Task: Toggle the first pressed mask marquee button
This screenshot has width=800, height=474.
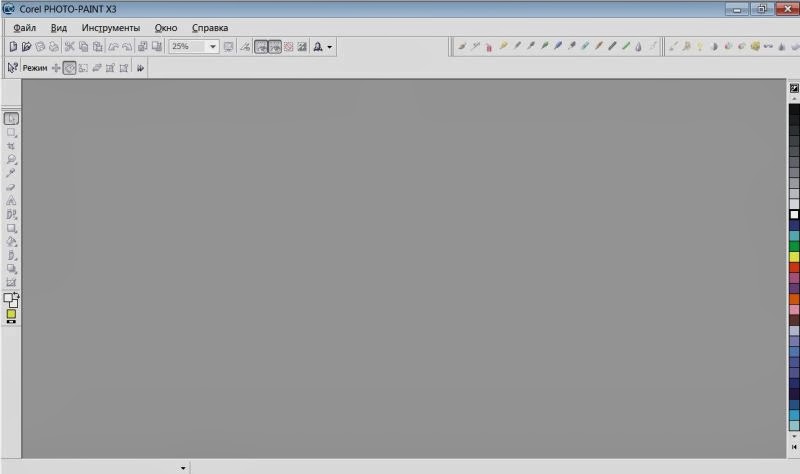Action: pos(261,47)
